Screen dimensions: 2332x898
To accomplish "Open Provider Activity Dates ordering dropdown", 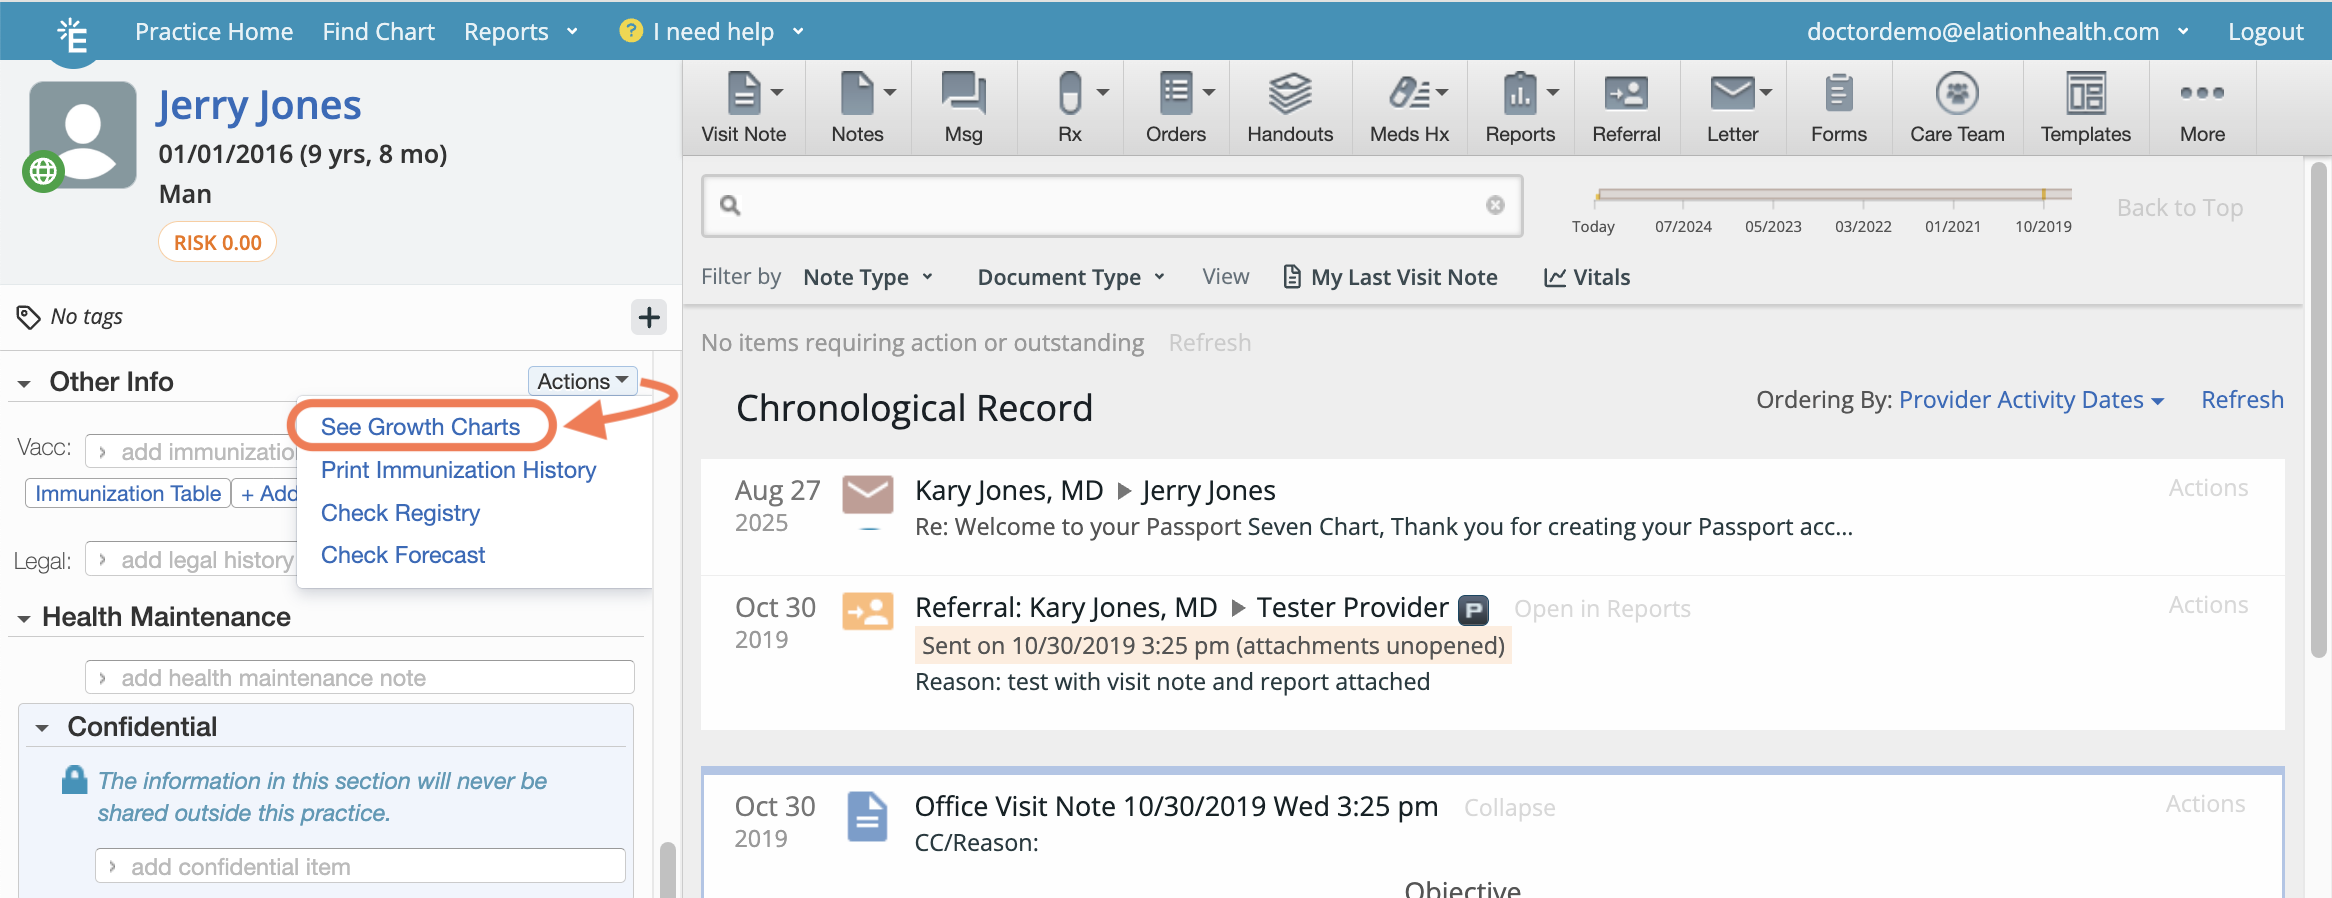I will point(2030,400).
